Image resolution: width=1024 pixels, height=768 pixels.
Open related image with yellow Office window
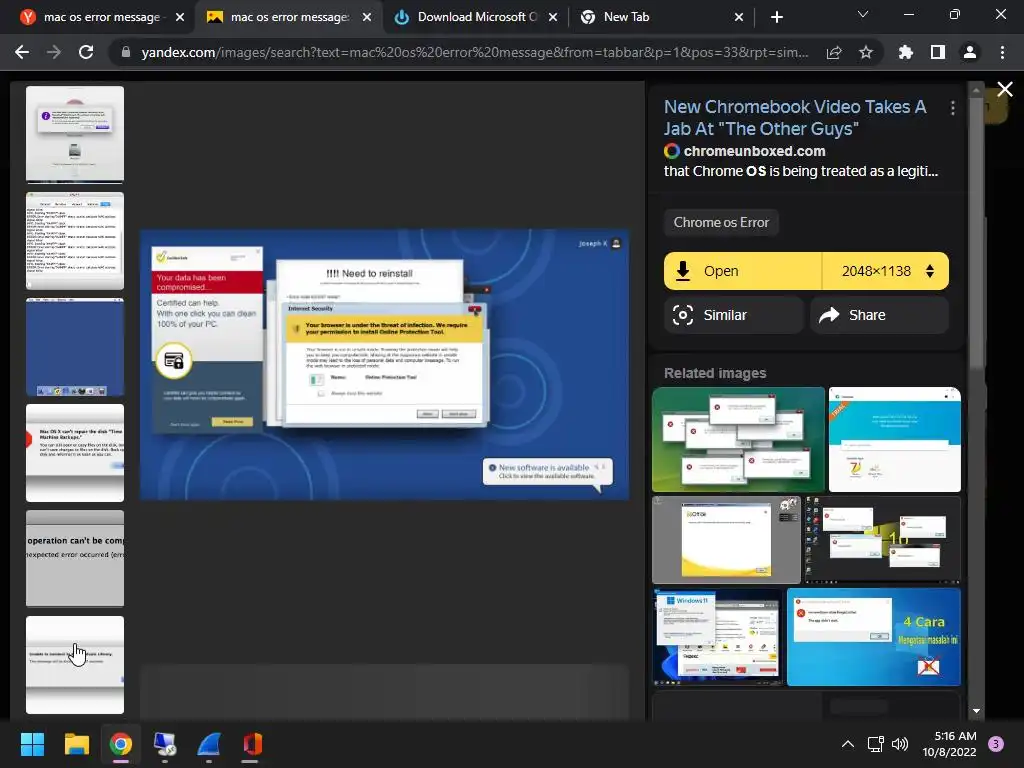[726, 539]
